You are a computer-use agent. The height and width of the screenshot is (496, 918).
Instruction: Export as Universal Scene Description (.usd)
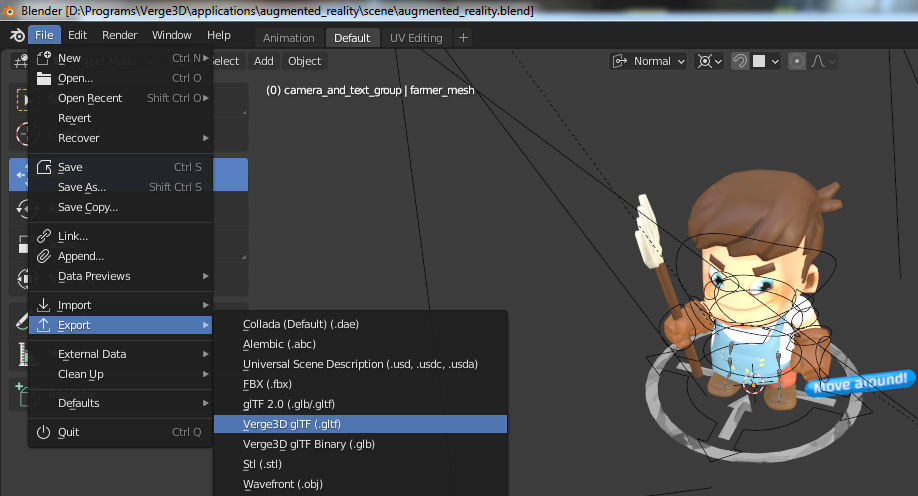coord(361,364)
